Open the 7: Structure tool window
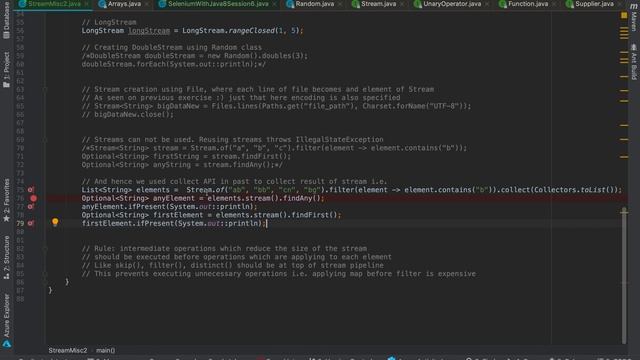 (x=6, y=258)
